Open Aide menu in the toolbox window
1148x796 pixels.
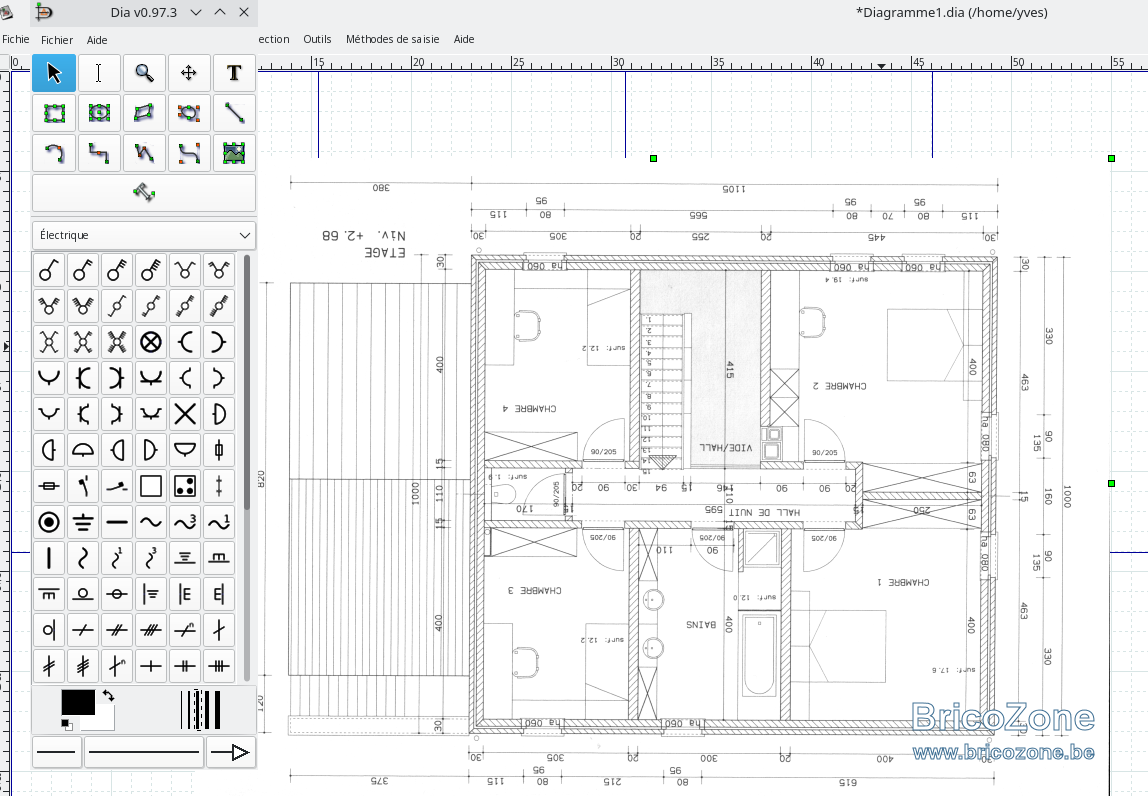coord(97,40)
